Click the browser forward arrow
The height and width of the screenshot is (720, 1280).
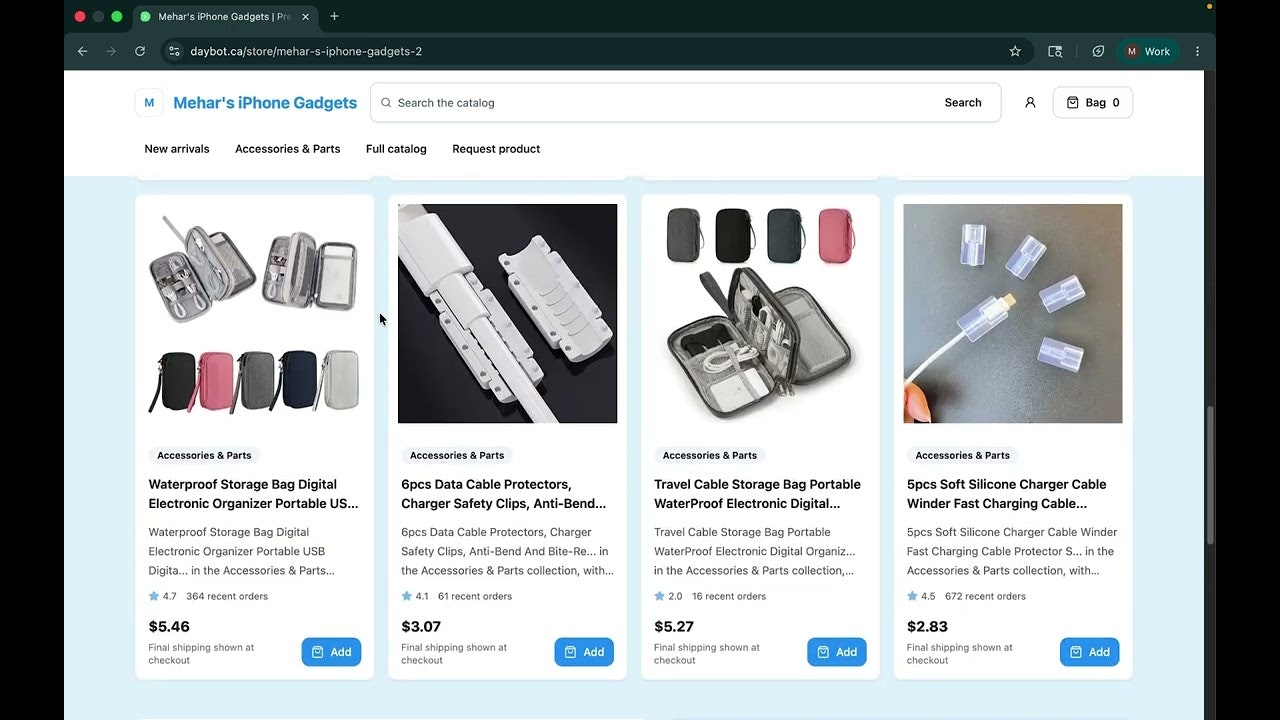[x=111, y=51]
